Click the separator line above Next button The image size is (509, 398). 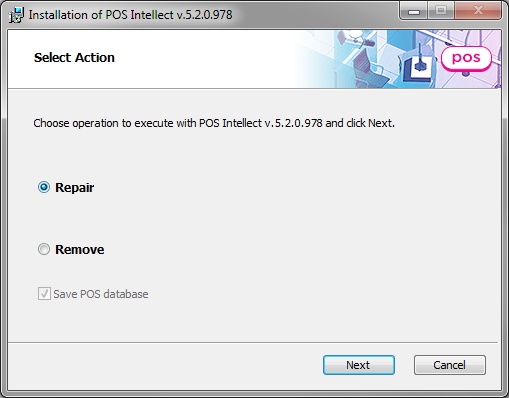pos(253,342)
